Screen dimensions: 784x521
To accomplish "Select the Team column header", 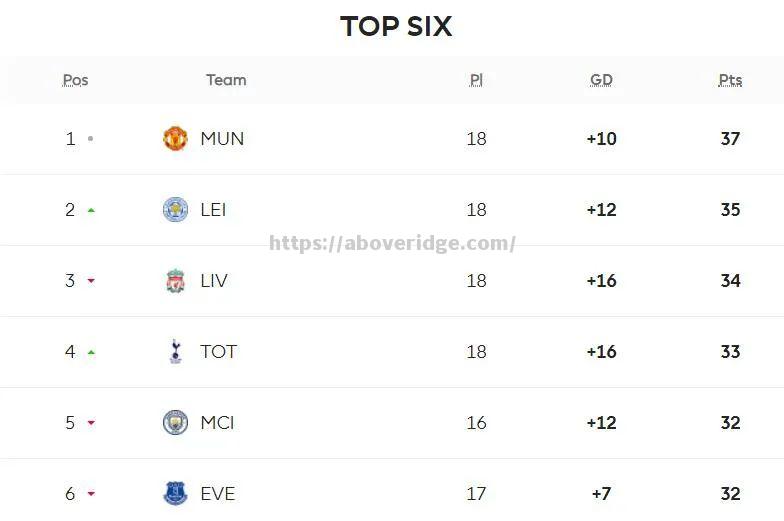I will (x=226, y=80).
